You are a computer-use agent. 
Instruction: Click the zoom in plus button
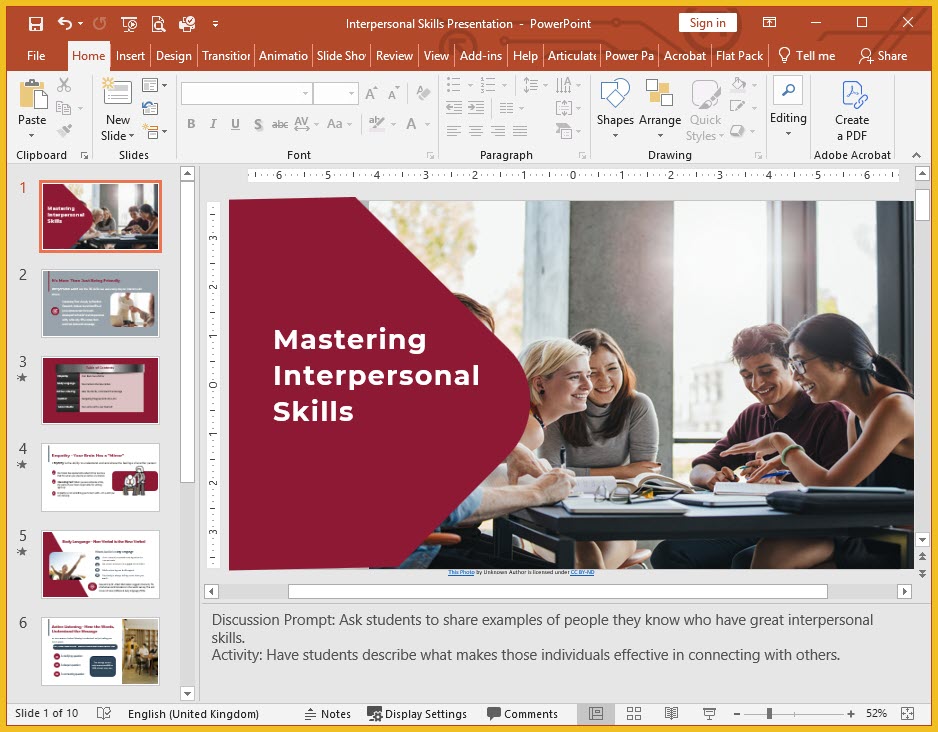851,713
